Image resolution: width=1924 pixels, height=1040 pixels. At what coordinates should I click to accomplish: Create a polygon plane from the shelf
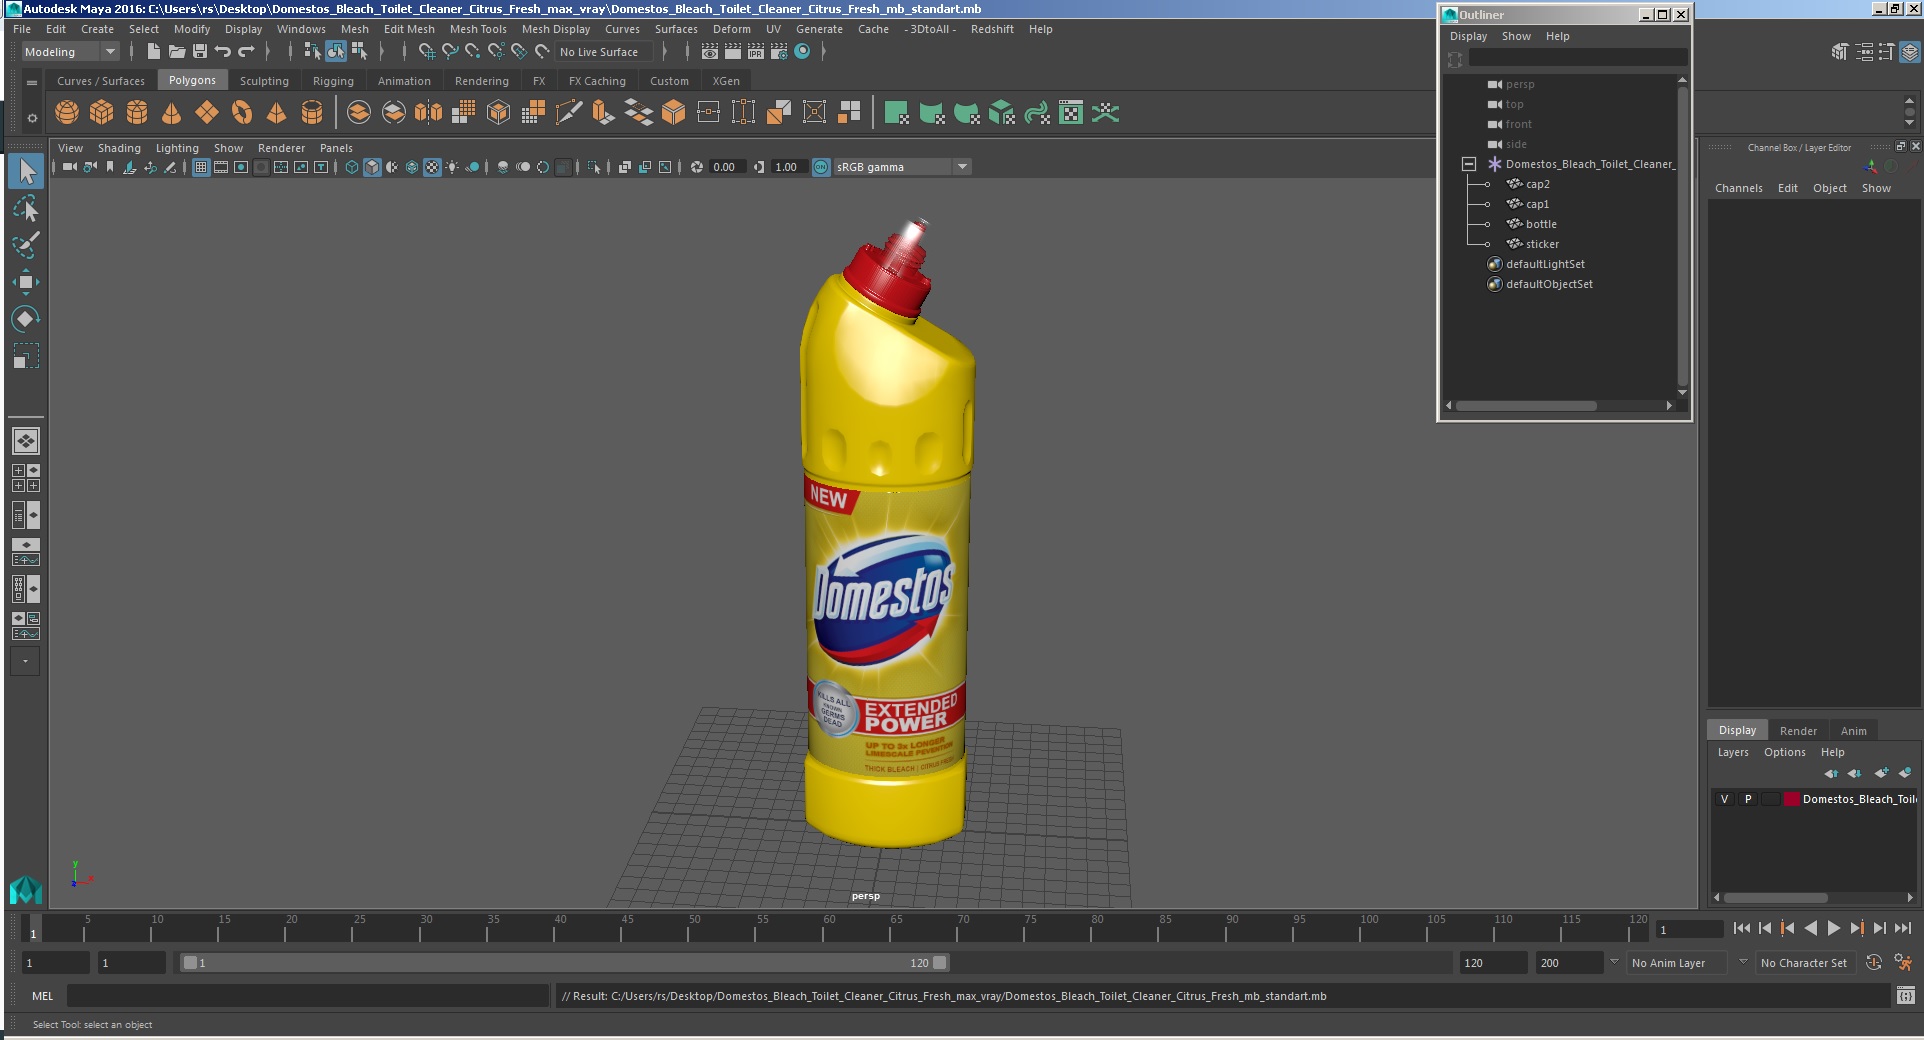(x=207, y=113)
